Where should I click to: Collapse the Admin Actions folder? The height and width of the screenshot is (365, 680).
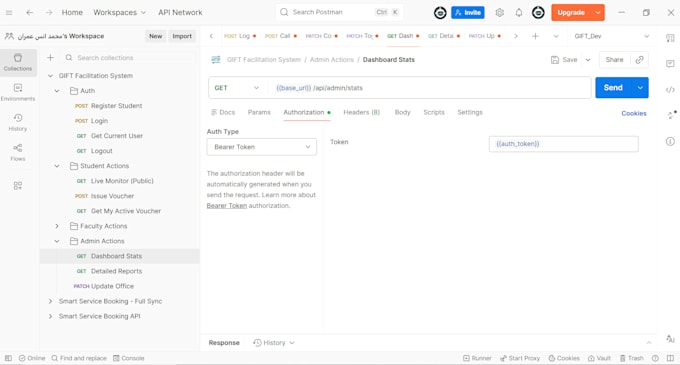click(x=57, y=241)
